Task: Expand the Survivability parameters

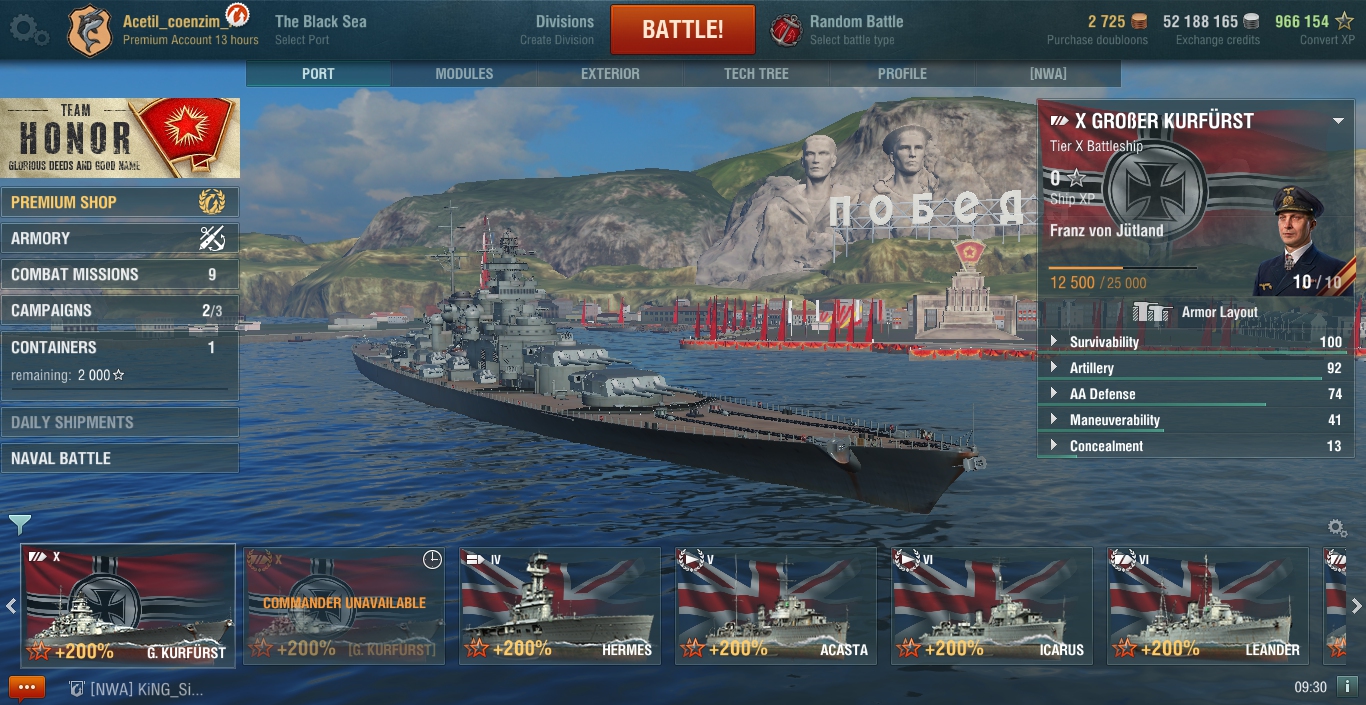Action: (x=1196, y=342)
